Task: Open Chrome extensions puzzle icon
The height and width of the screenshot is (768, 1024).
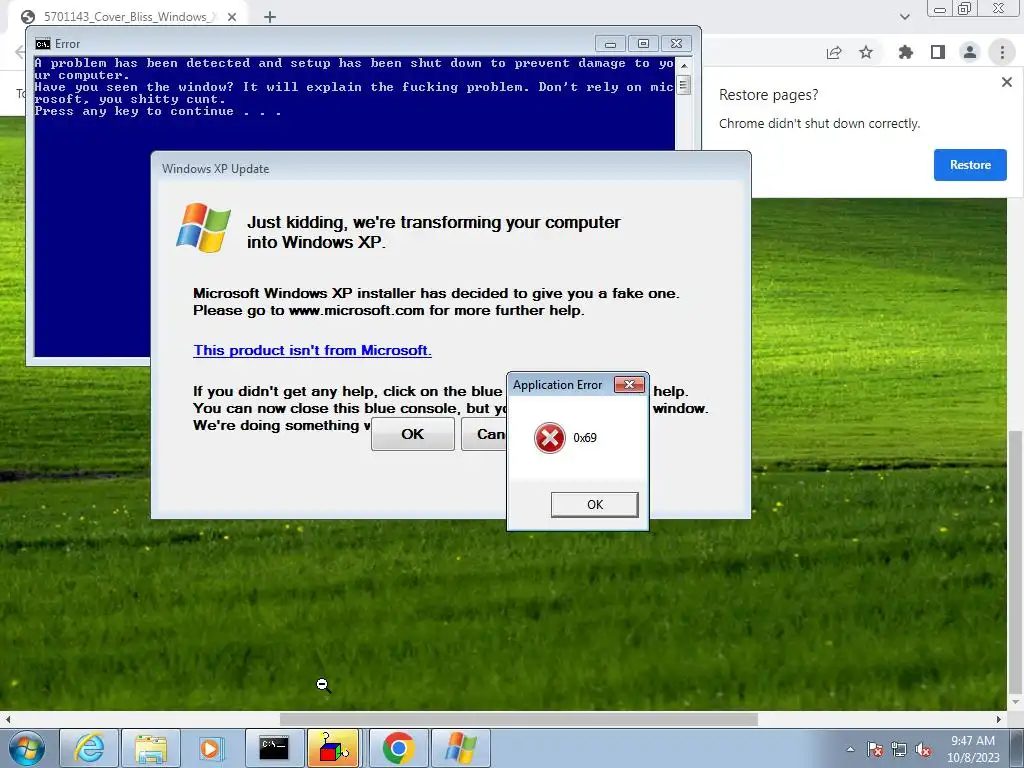Action: coord(905,52)
